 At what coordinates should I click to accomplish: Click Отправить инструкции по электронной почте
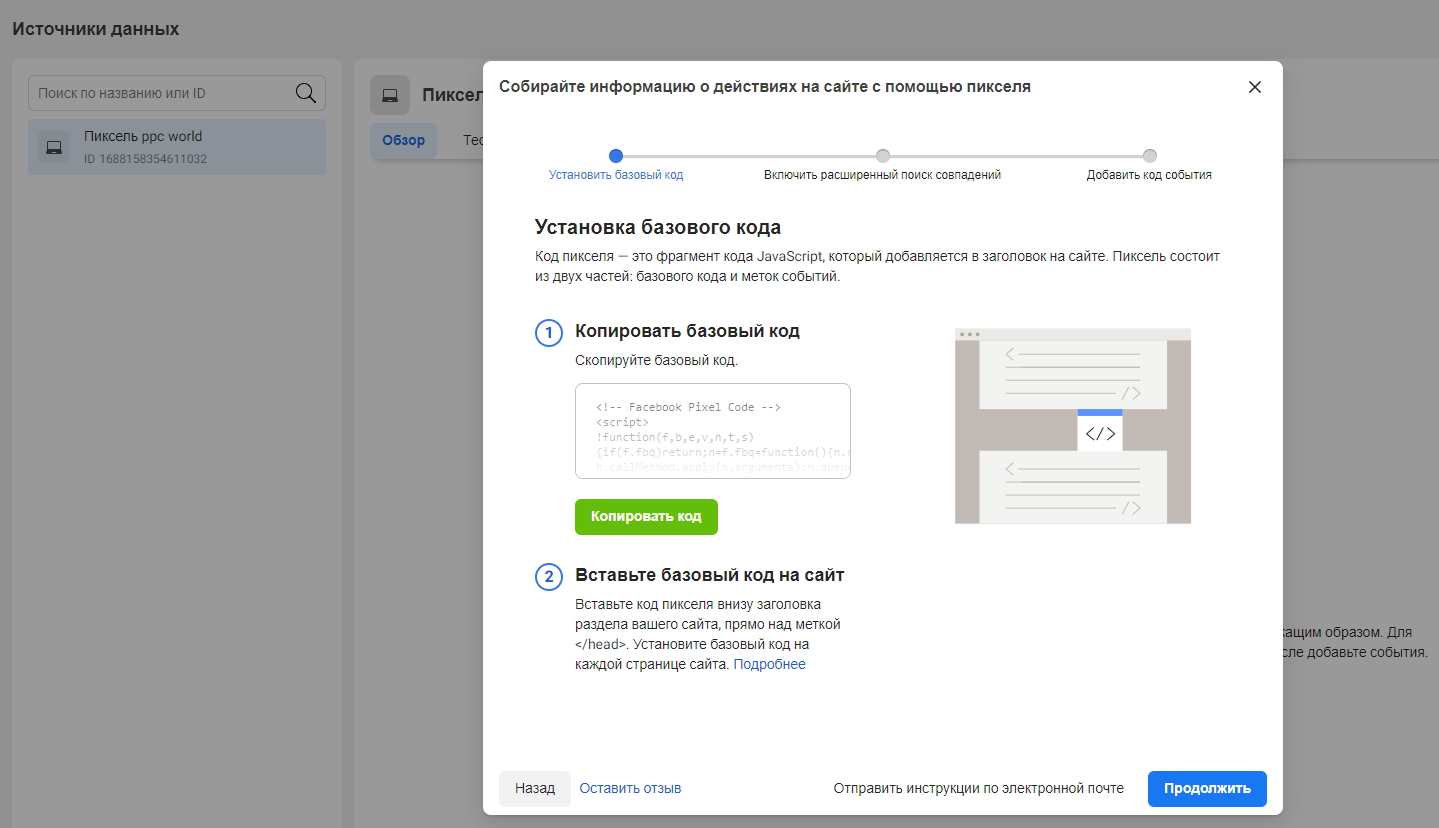(x=978, y=788)
